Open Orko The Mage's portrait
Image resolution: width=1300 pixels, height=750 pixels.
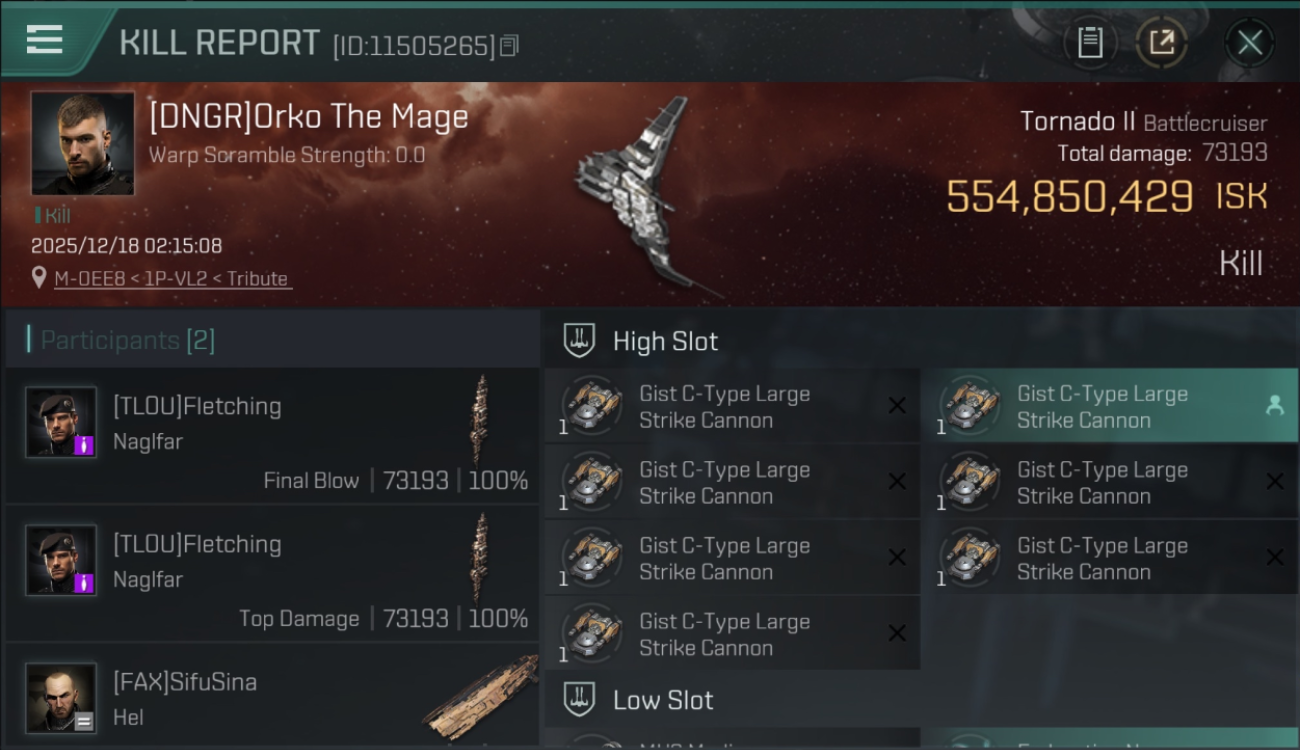pos(82,143)
